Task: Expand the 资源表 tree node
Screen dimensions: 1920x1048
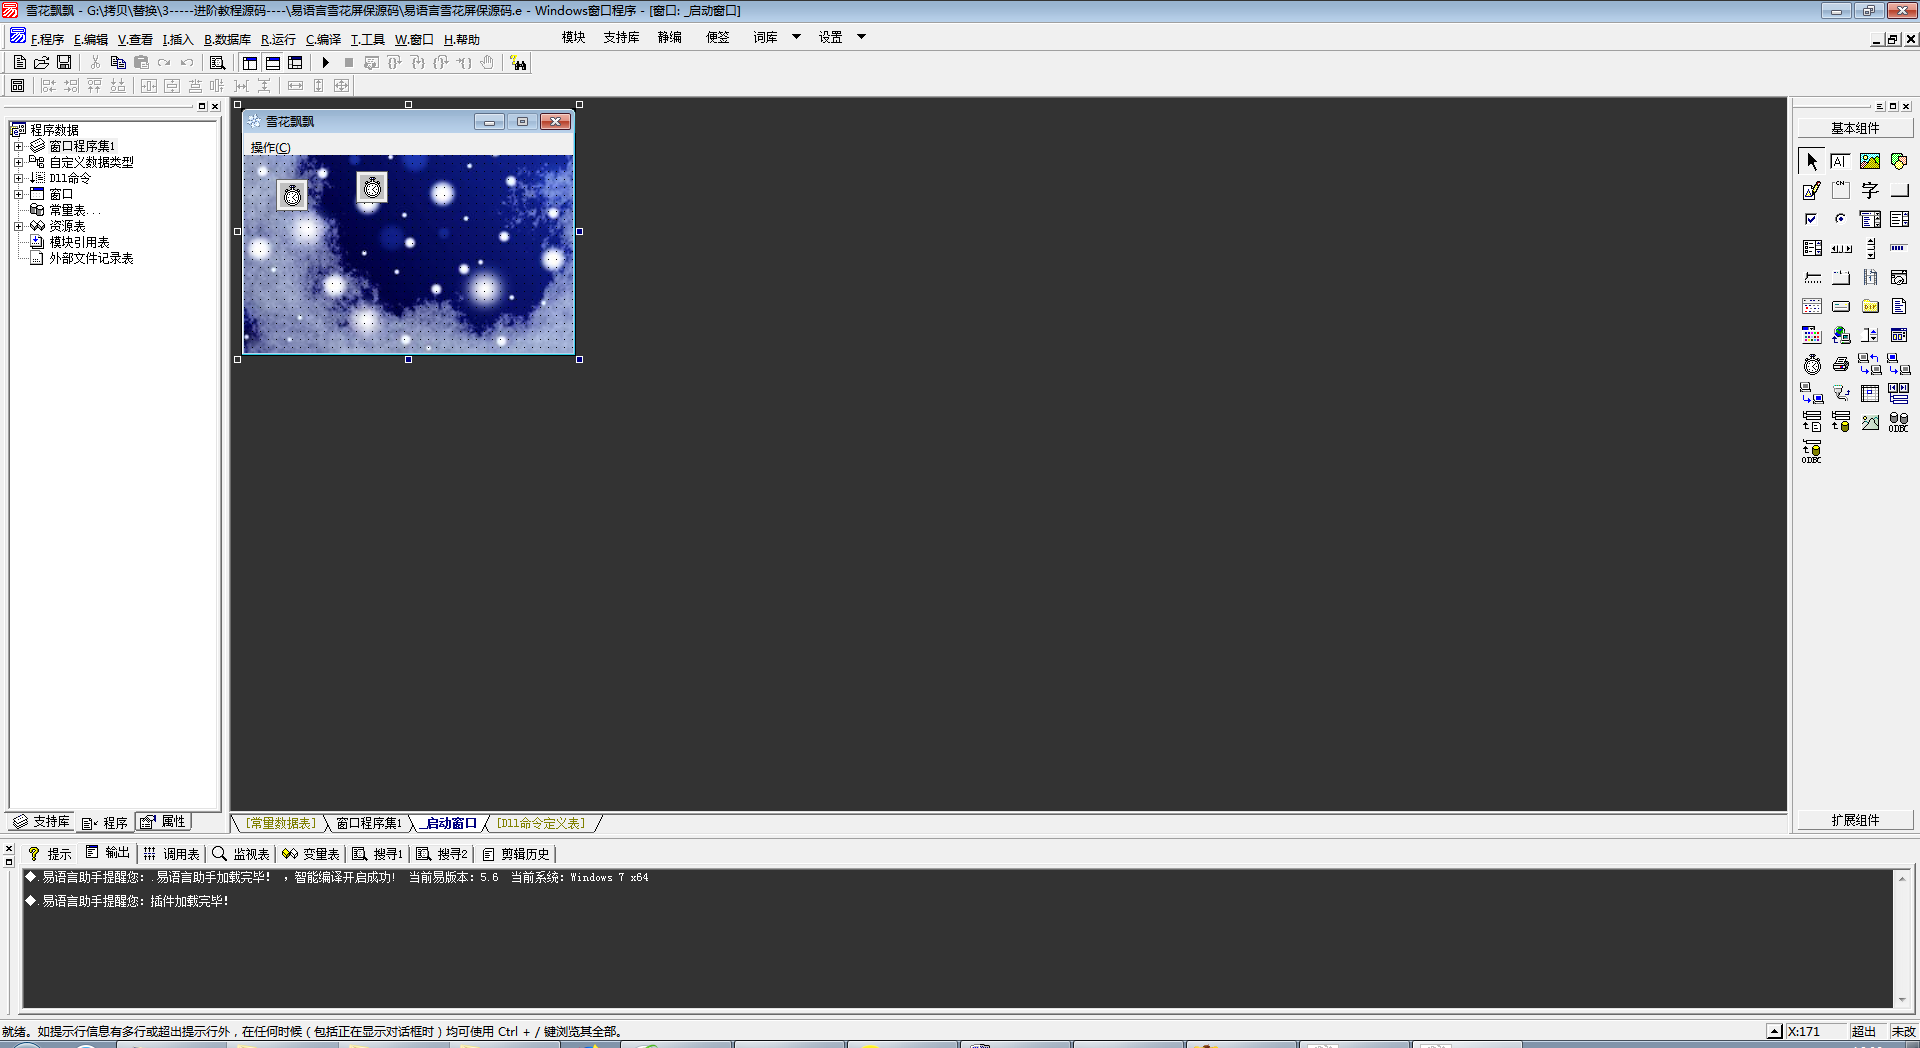Action: [18, 226]
